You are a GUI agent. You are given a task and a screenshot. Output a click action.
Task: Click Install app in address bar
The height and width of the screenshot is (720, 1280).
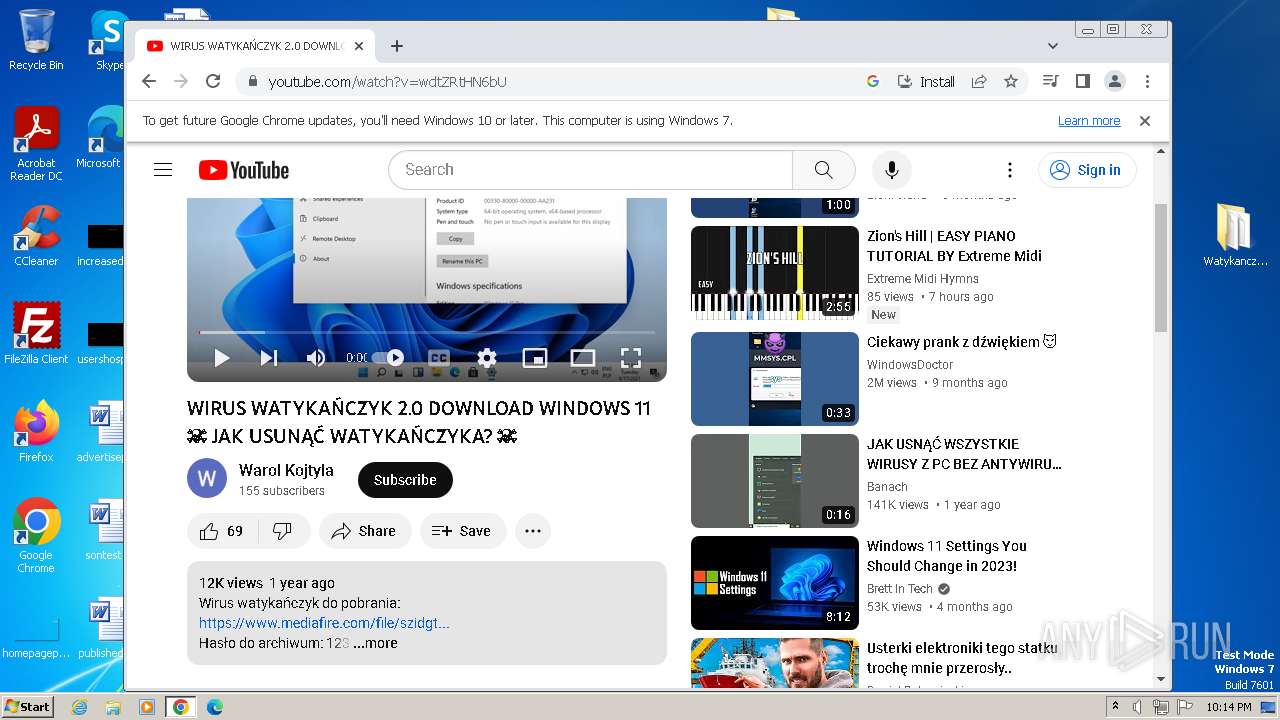tap(926, 82)
